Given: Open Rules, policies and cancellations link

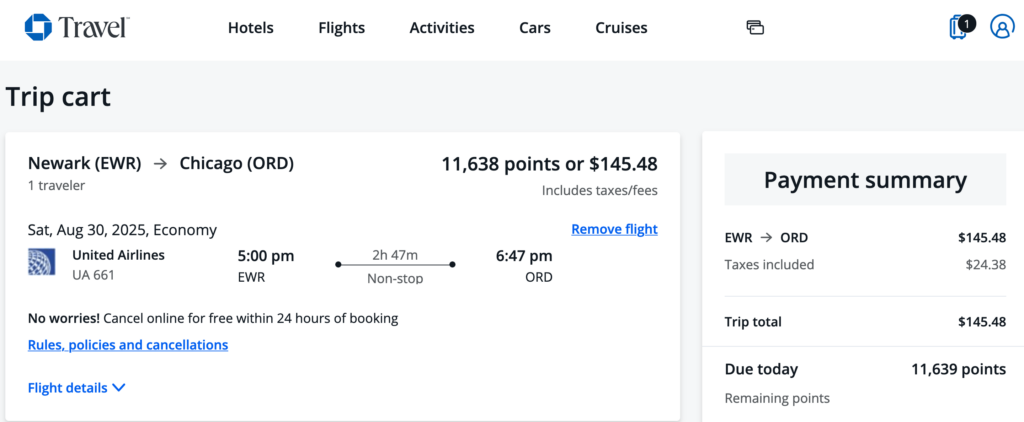Looking at the screenshot, I should pyautogui.click(x=128, y=345).
